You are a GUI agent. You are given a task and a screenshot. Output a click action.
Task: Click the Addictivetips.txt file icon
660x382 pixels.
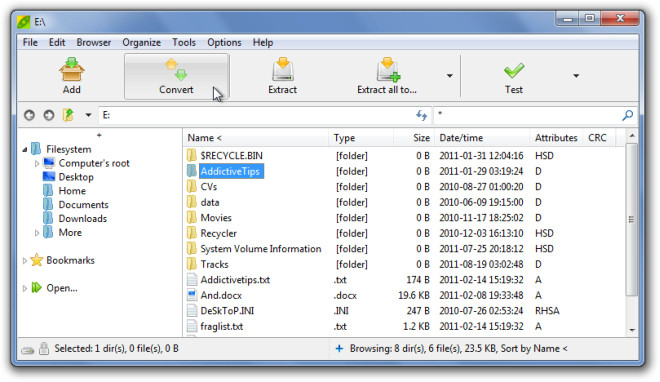[x=192, y=279]
